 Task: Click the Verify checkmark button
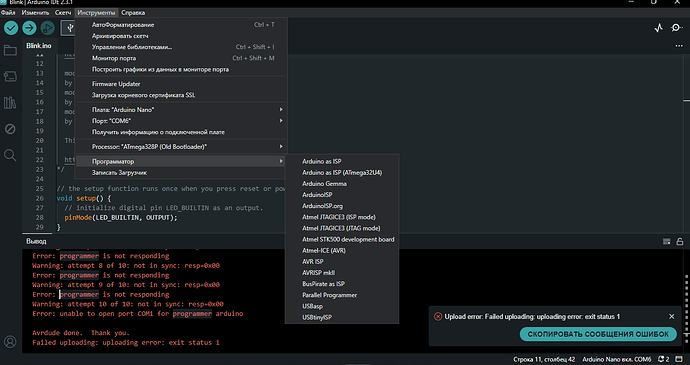(x=11, y=28)
